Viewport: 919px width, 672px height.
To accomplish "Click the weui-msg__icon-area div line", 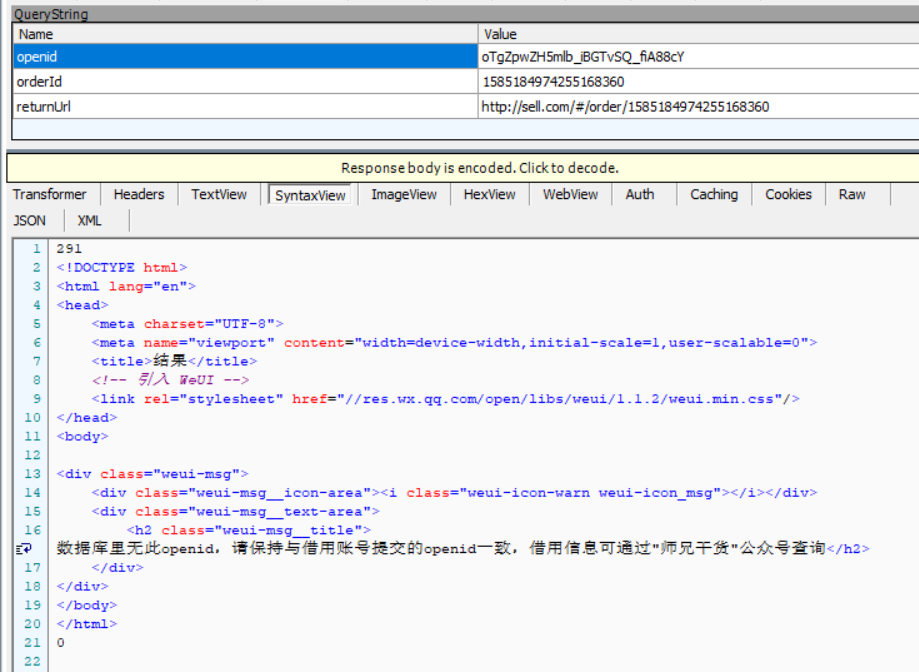I will (x=454, y=493).
